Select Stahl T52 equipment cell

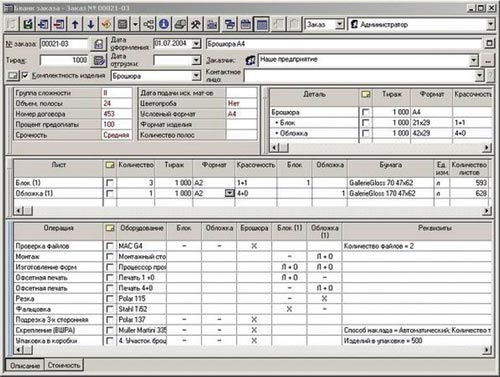(x=142, y=309)
